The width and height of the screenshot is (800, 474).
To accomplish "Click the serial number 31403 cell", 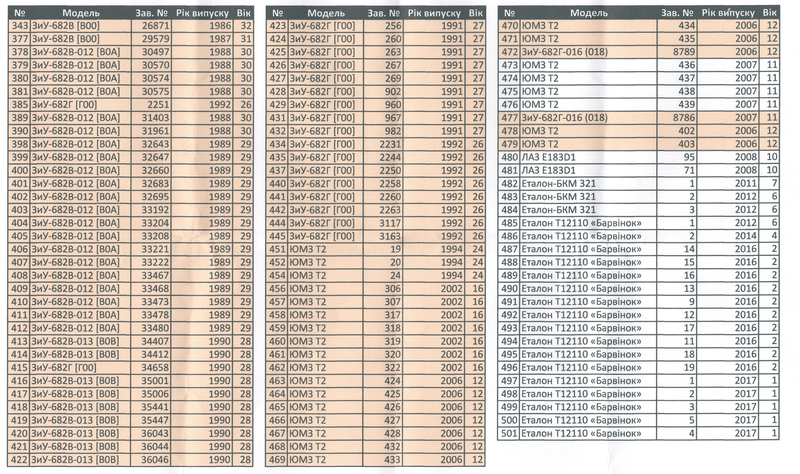I will [152, 118].
